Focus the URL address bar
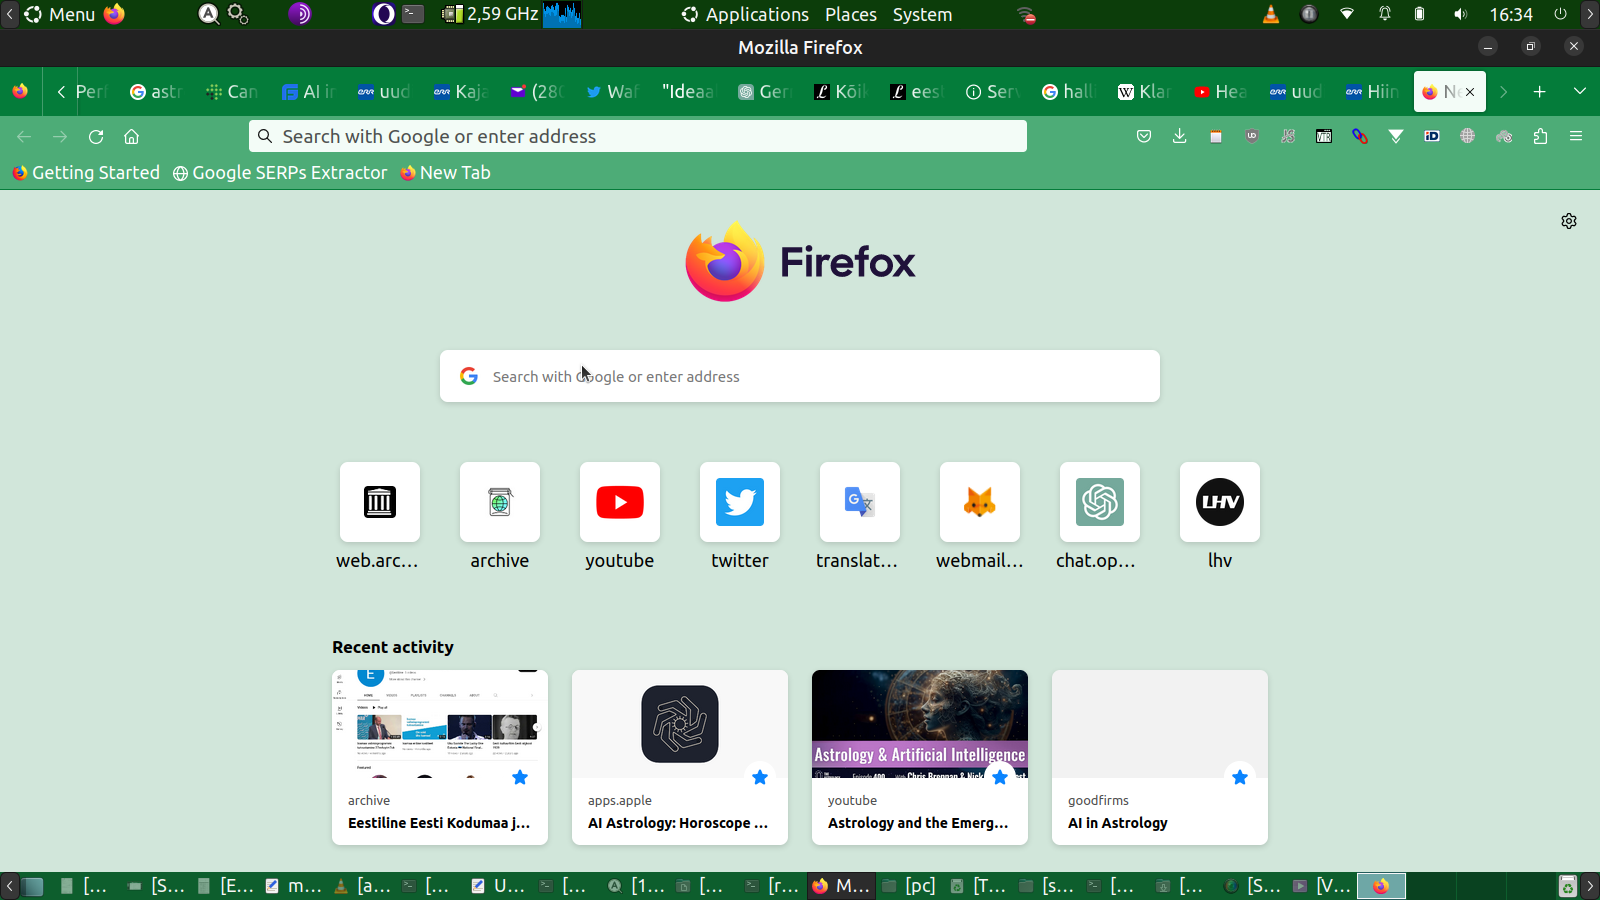The height and width of the screenshot is (900, 1600). click(x=638, y=136)
